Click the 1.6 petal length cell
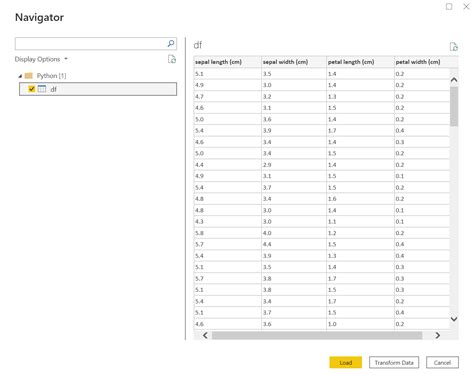Image resolution: width=474 pixels, height=377 pixels. (360, 199)
